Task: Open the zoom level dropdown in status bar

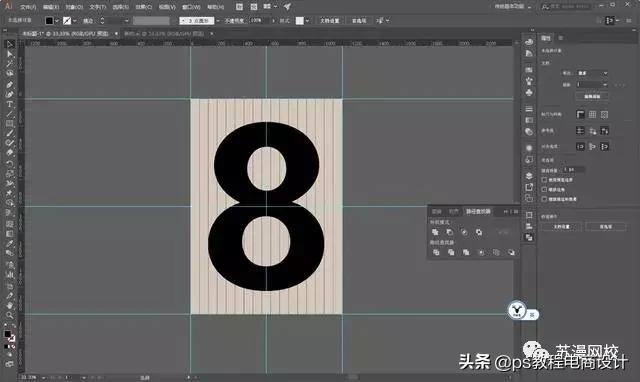Action: click(44, 378)
